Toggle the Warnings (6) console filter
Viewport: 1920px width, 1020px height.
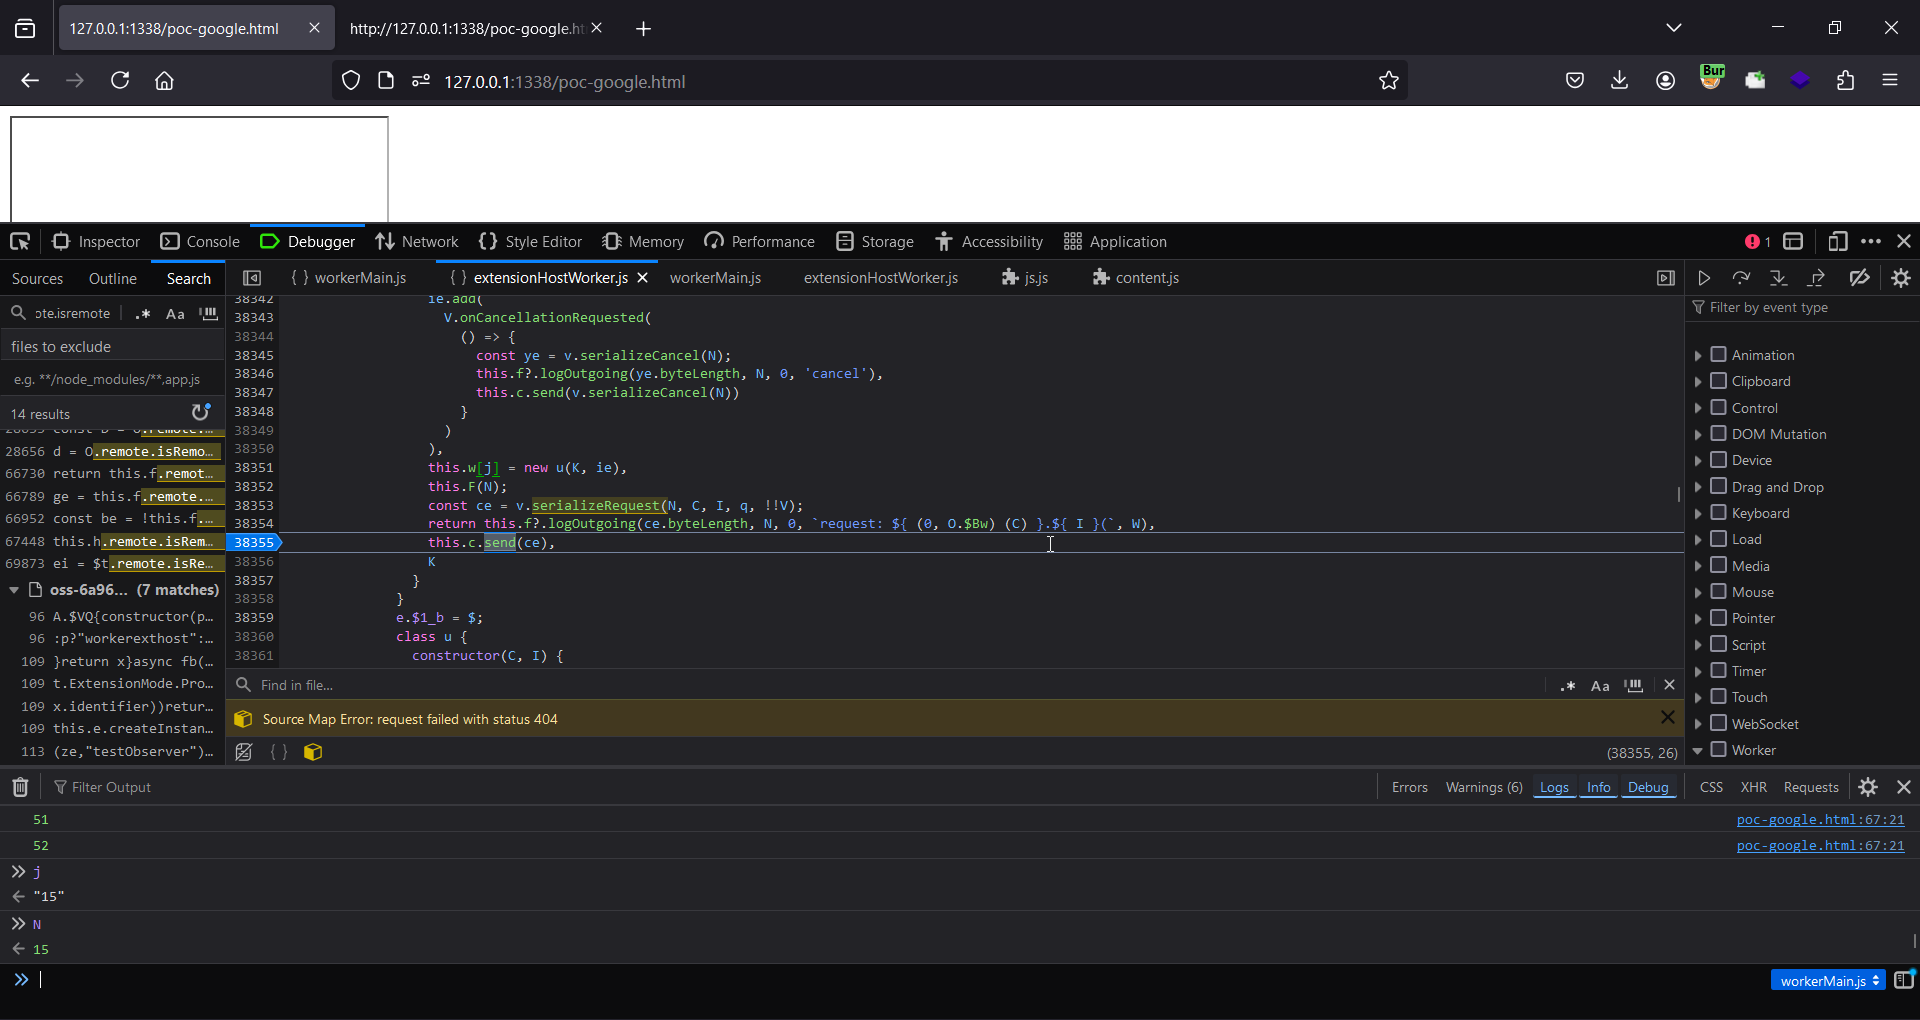1484,787
